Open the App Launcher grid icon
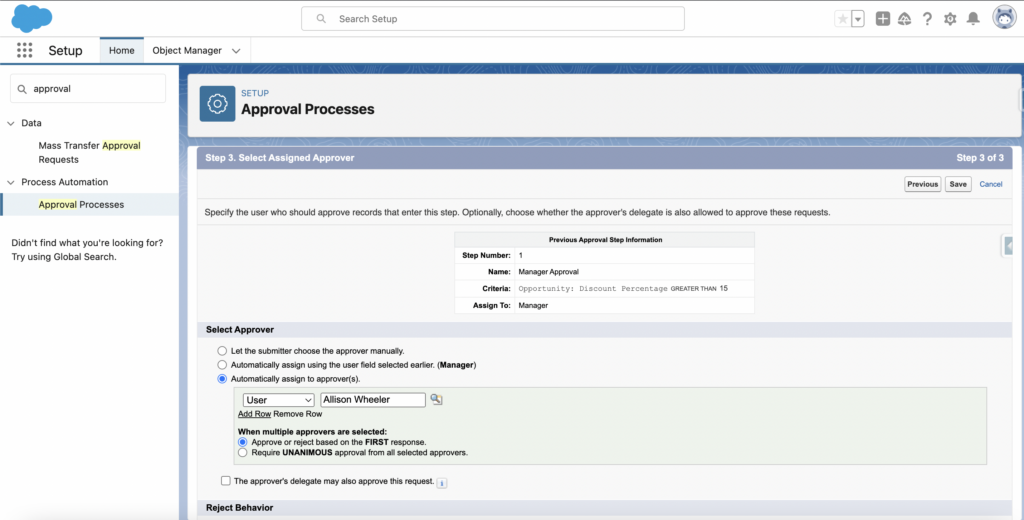Screen dimensions: 1024x520 point(25,50)
